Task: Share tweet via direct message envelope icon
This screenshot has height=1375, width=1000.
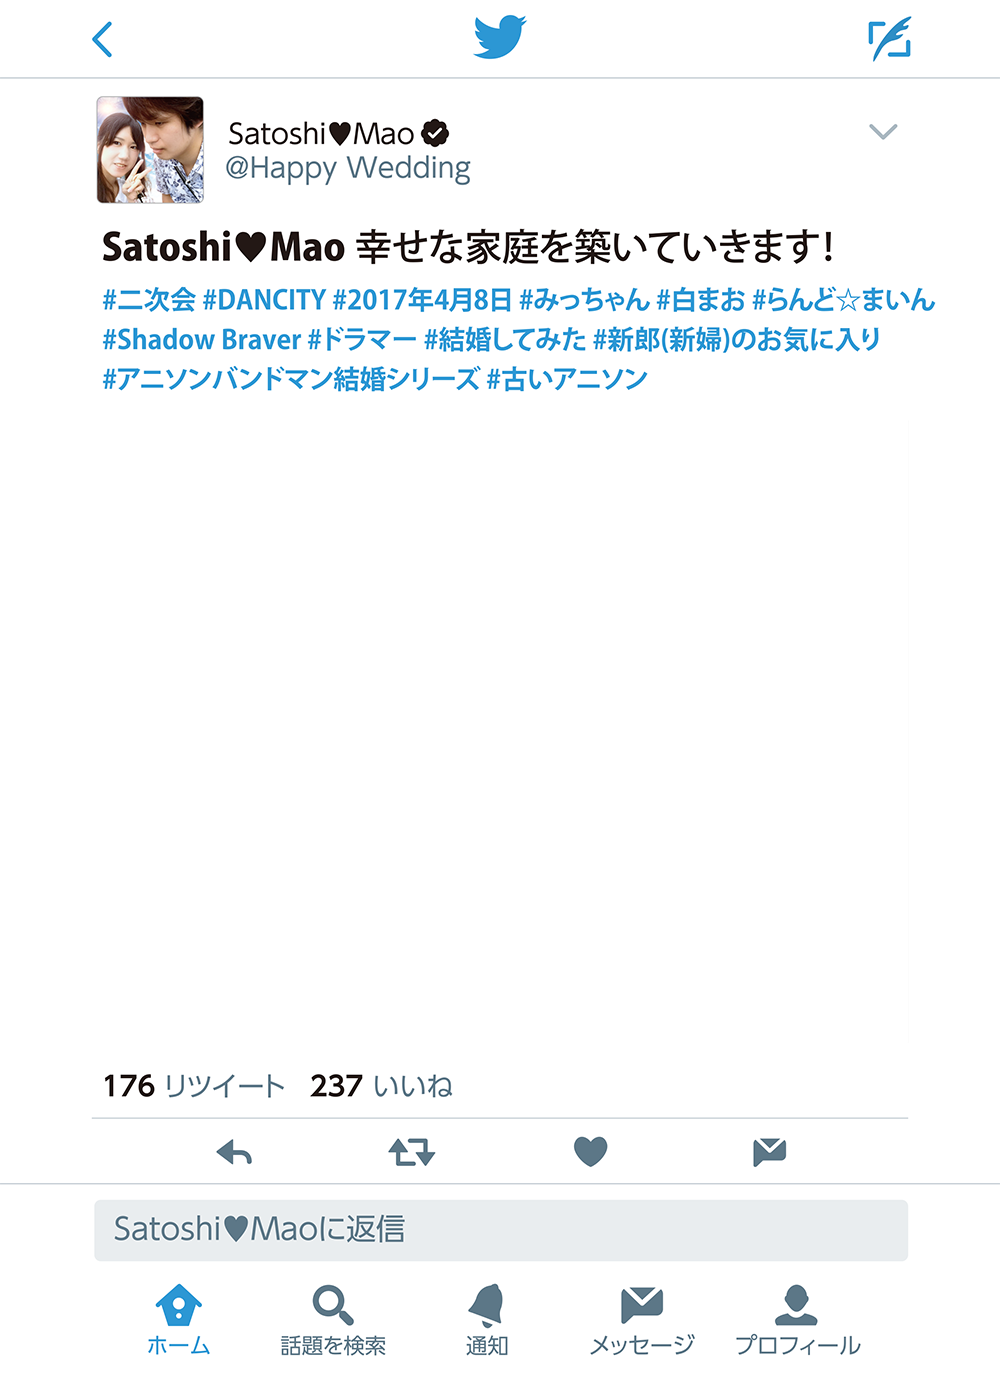Action: pos(769,1152)
